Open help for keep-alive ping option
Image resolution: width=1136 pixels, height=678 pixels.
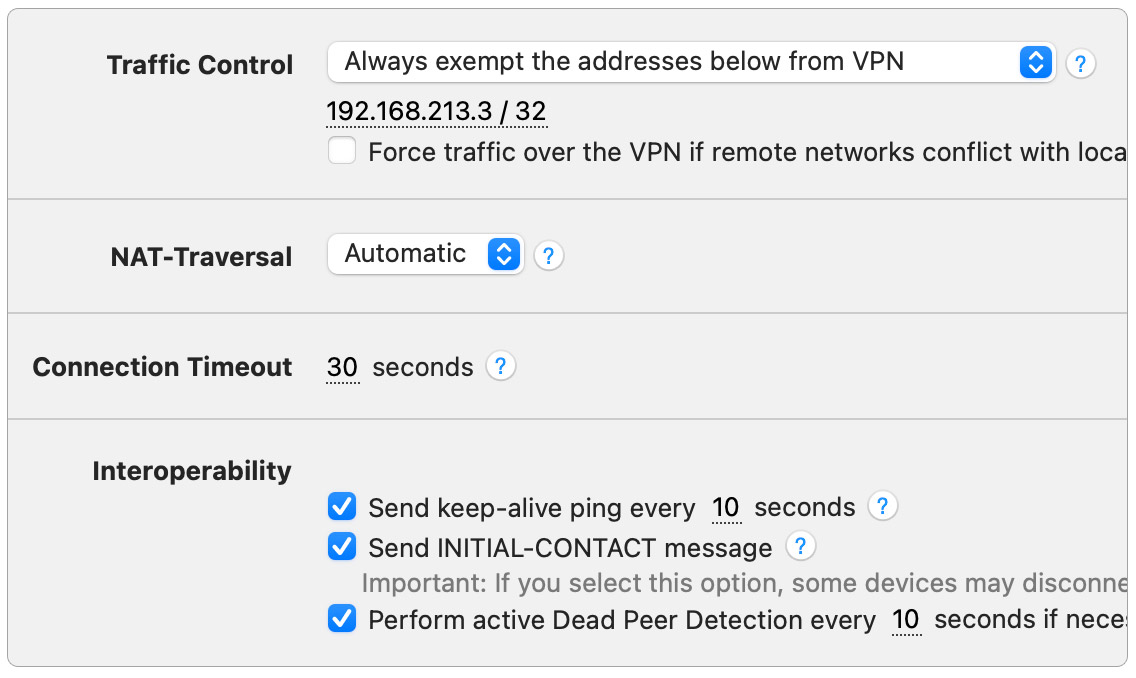tap(881, 507)
